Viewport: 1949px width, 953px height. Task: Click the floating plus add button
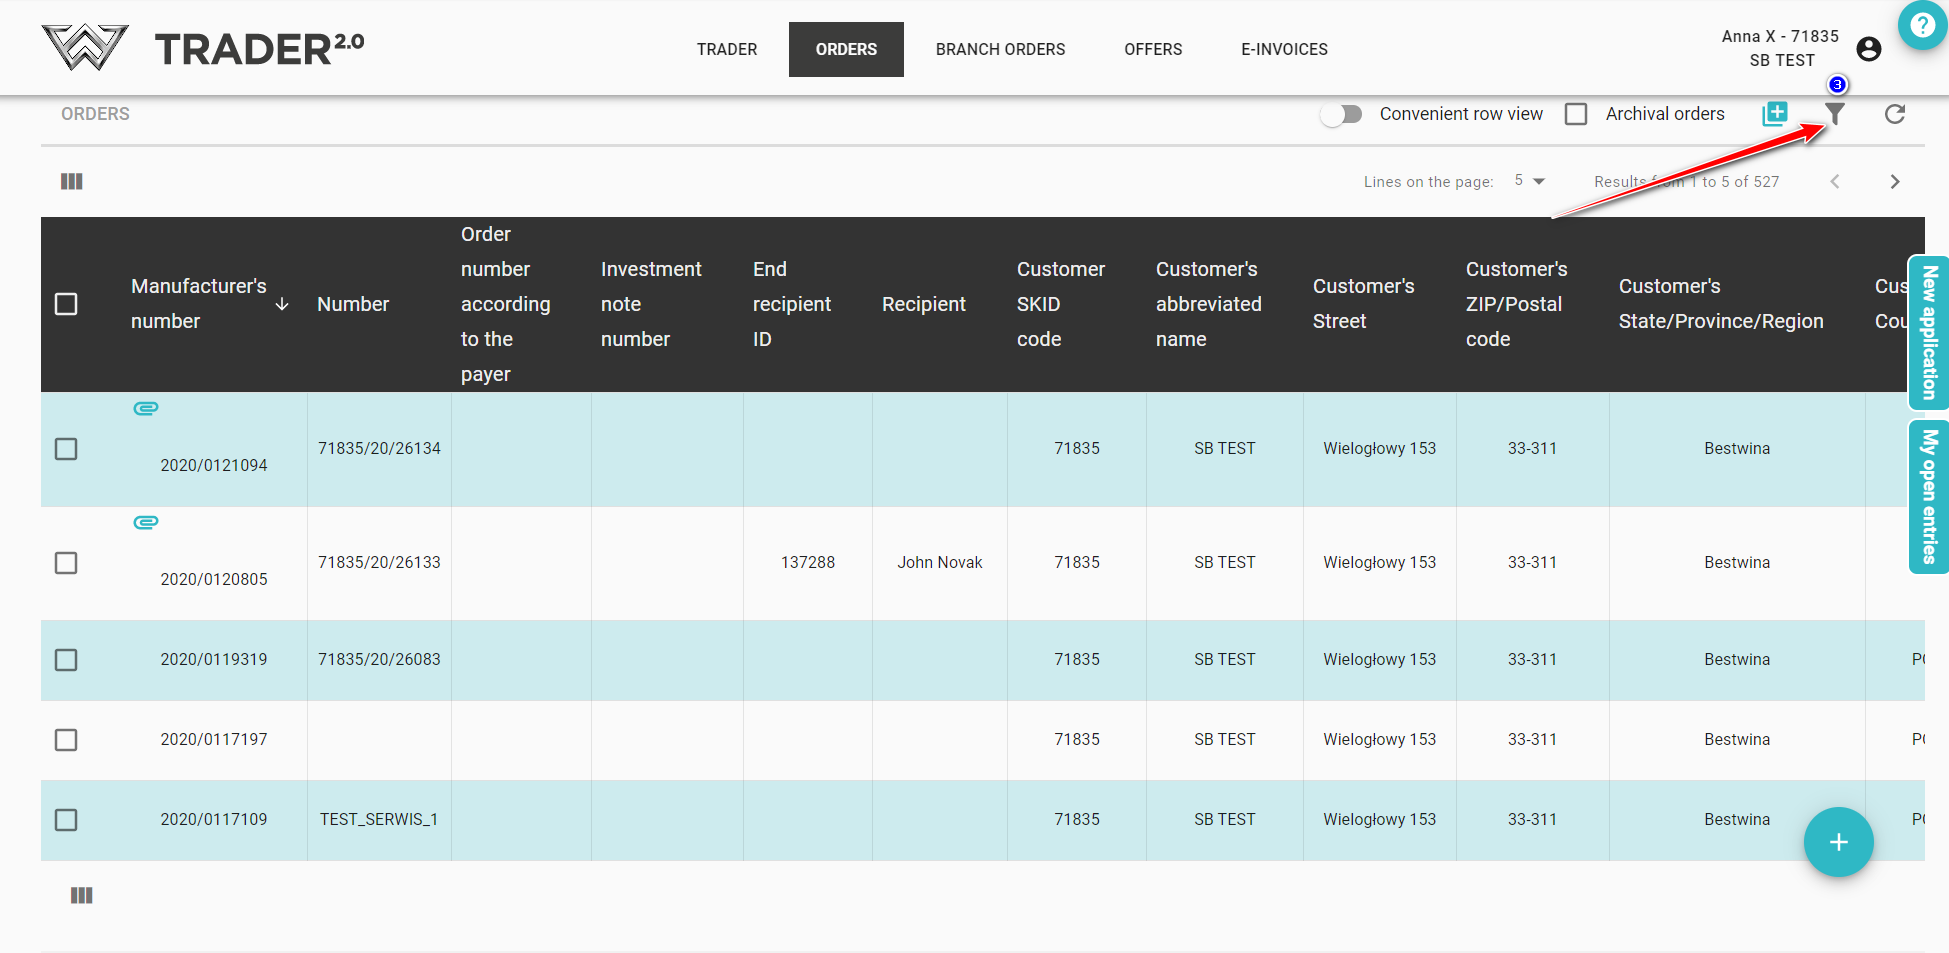coord(1838,842)
